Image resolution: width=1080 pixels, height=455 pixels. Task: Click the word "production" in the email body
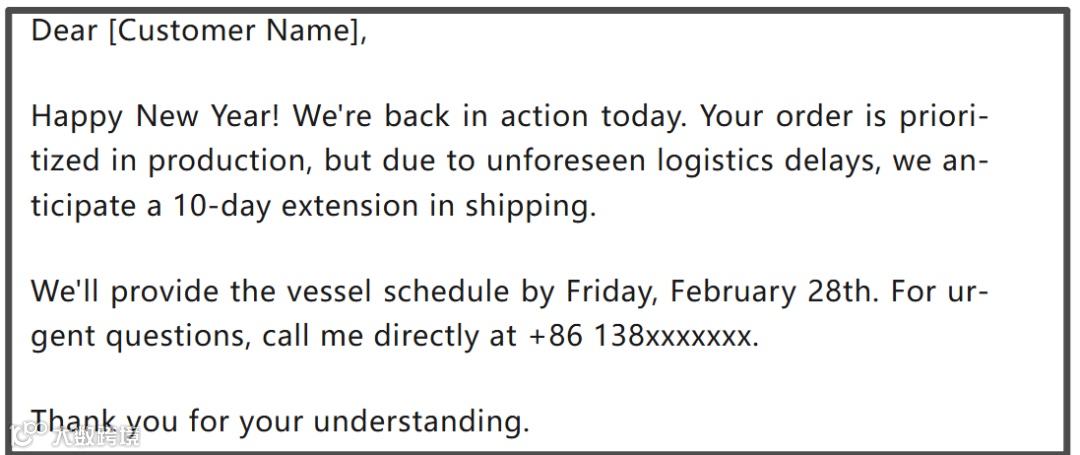click(x=231, y=162)
